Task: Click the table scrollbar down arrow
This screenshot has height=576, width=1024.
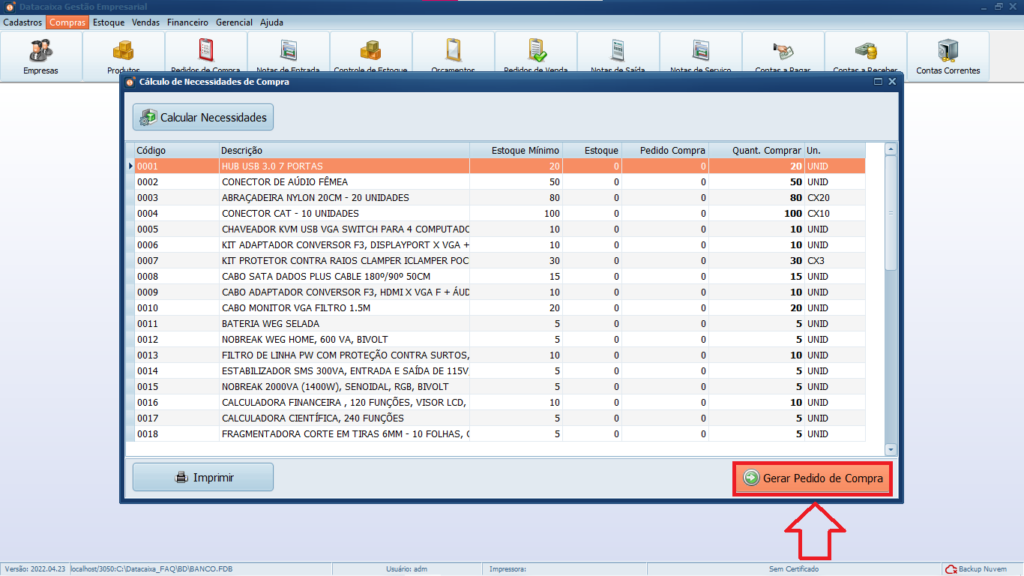Action: pos(891,450)
